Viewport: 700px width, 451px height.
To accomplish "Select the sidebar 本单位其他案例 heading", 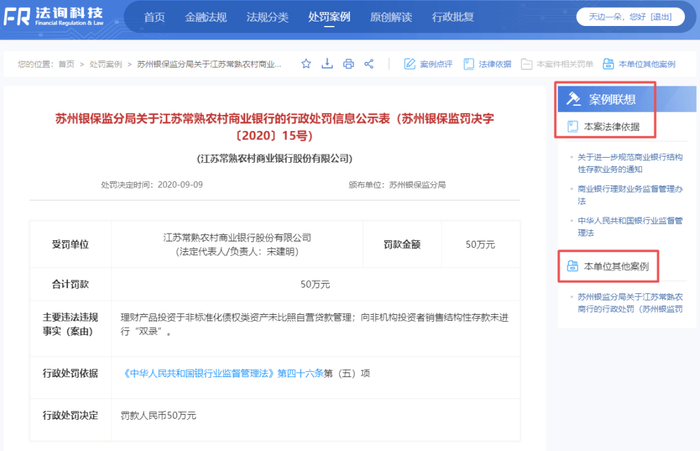I will [x=616, y=267].
